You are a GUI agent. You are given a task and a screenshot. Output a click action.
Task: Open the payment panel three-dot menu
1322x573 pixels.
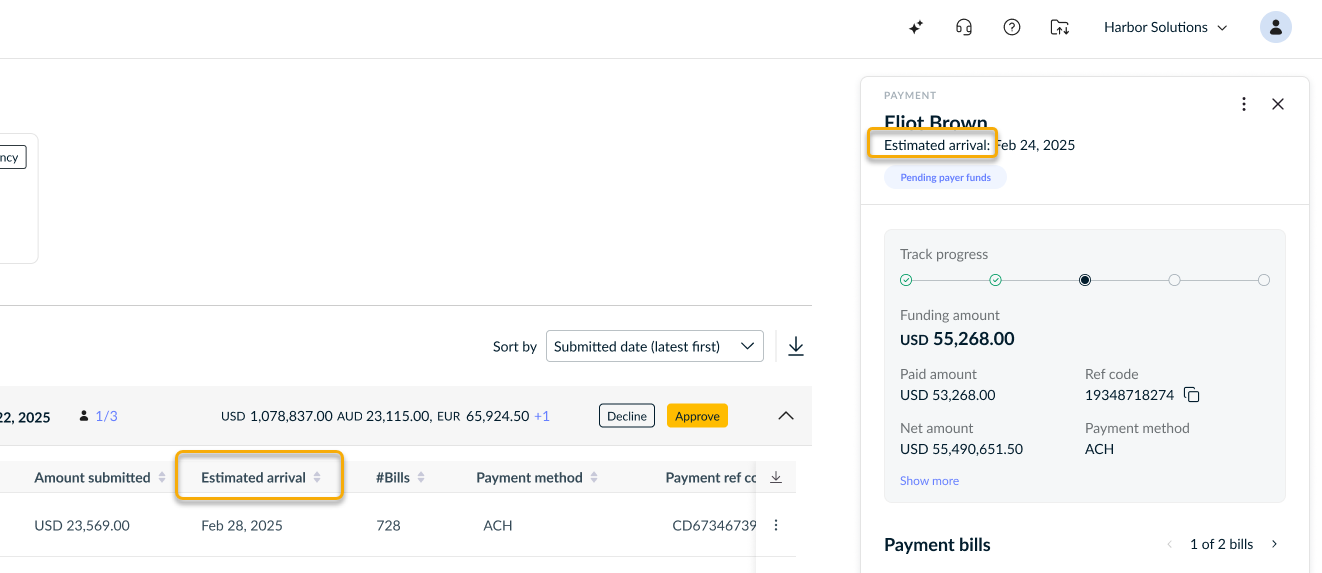(1244, 104)
